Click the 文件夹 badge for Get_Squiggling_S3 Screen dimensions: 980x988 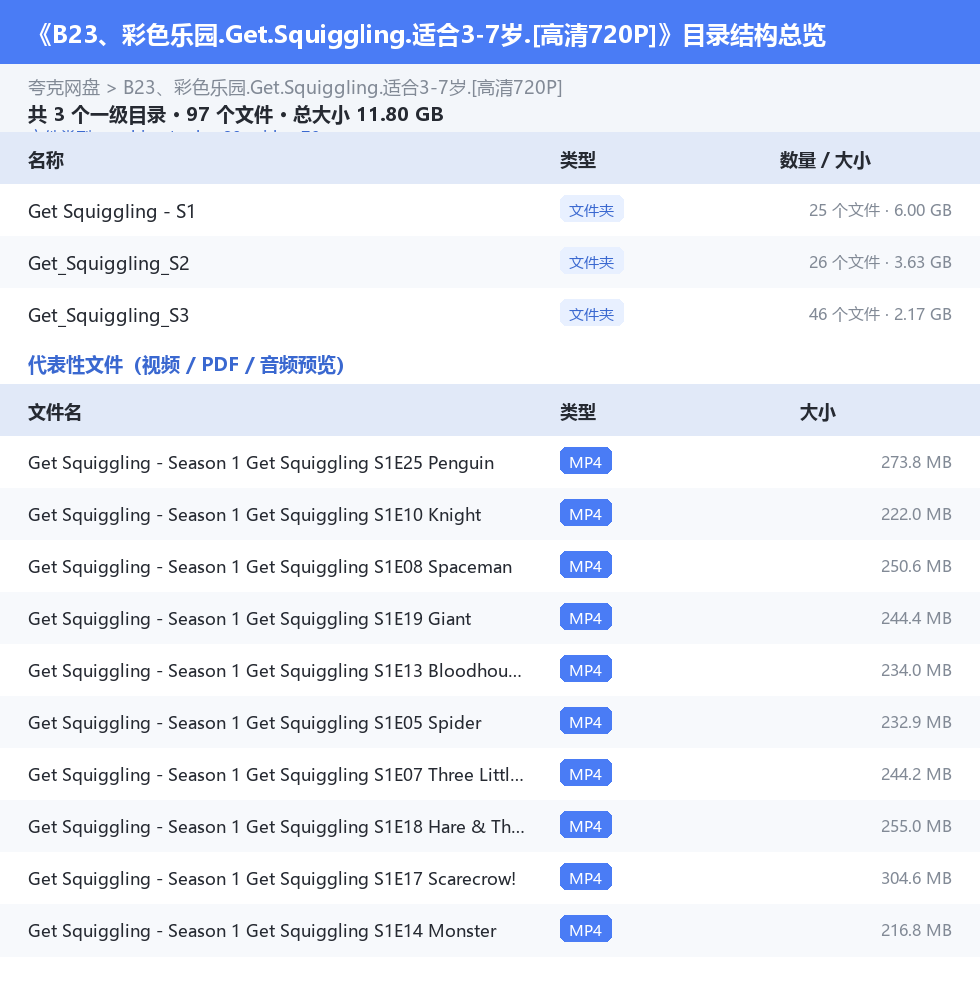(x=591, y=314)
